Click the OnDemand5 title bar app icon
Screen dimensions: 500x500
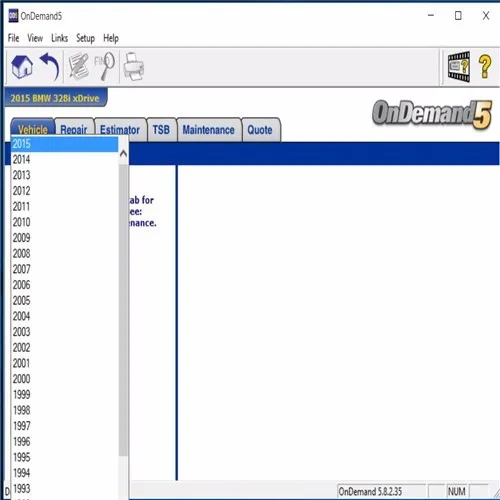pyautogui.click(x=13, y=16)
